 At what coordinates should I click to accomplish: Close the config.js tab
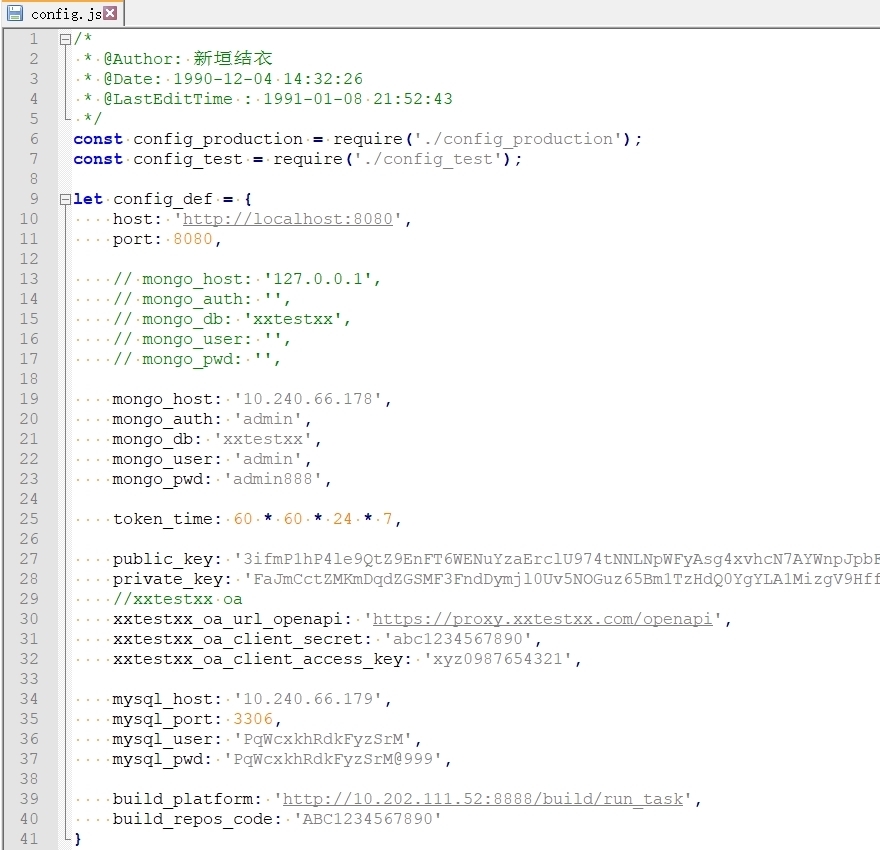(111, 13)
